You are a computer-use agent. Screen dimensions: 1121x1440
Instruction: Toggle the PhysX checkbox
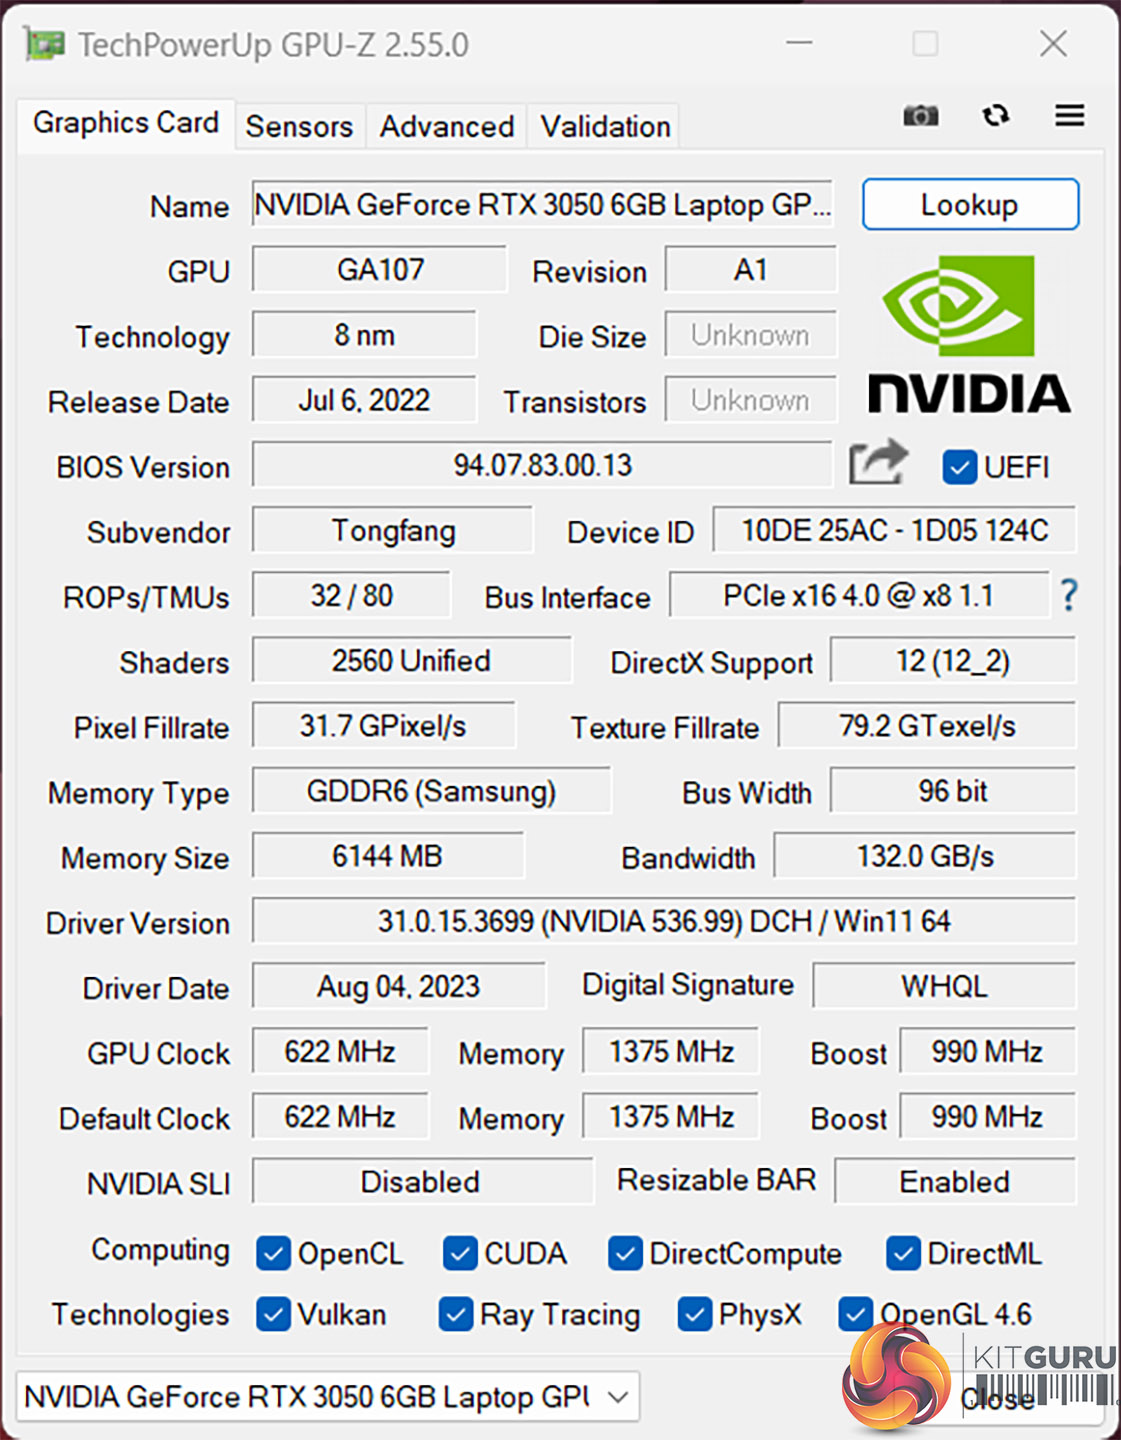pos(695,1314)
